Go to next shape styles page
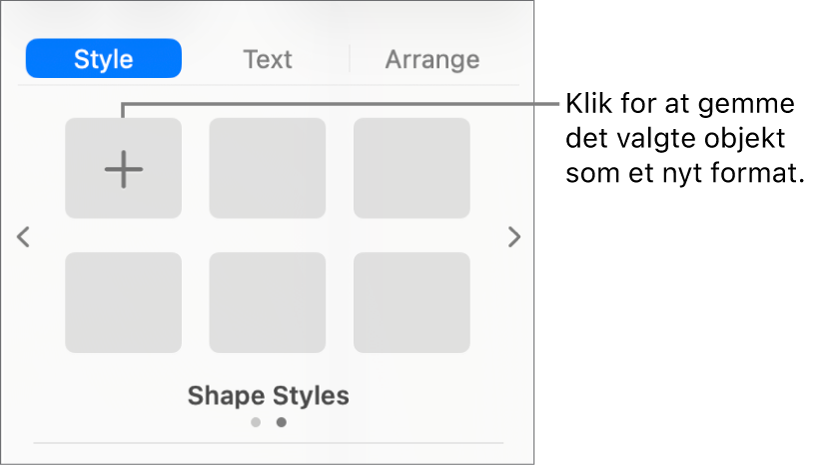814x465 pixels. (514, 238)
